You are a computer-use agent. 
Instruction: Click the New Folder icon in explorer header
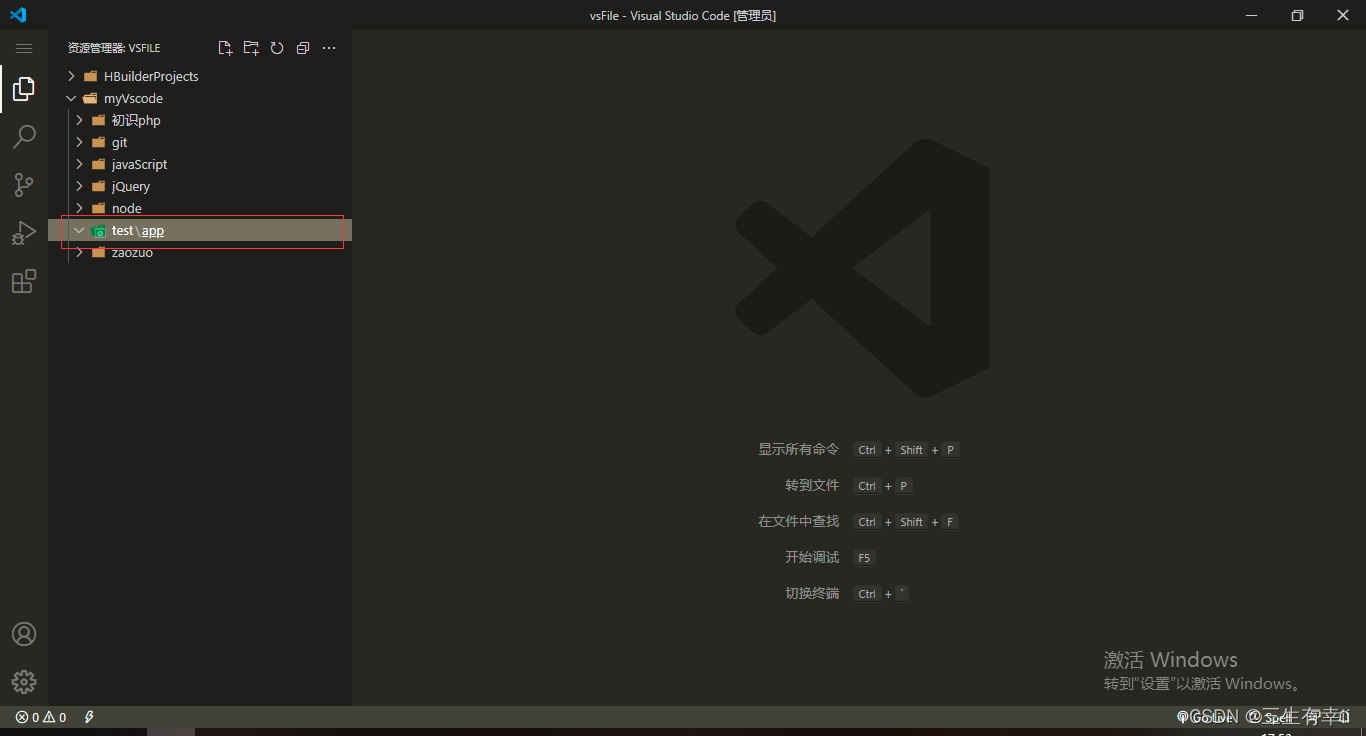click(x=251, y=48)
